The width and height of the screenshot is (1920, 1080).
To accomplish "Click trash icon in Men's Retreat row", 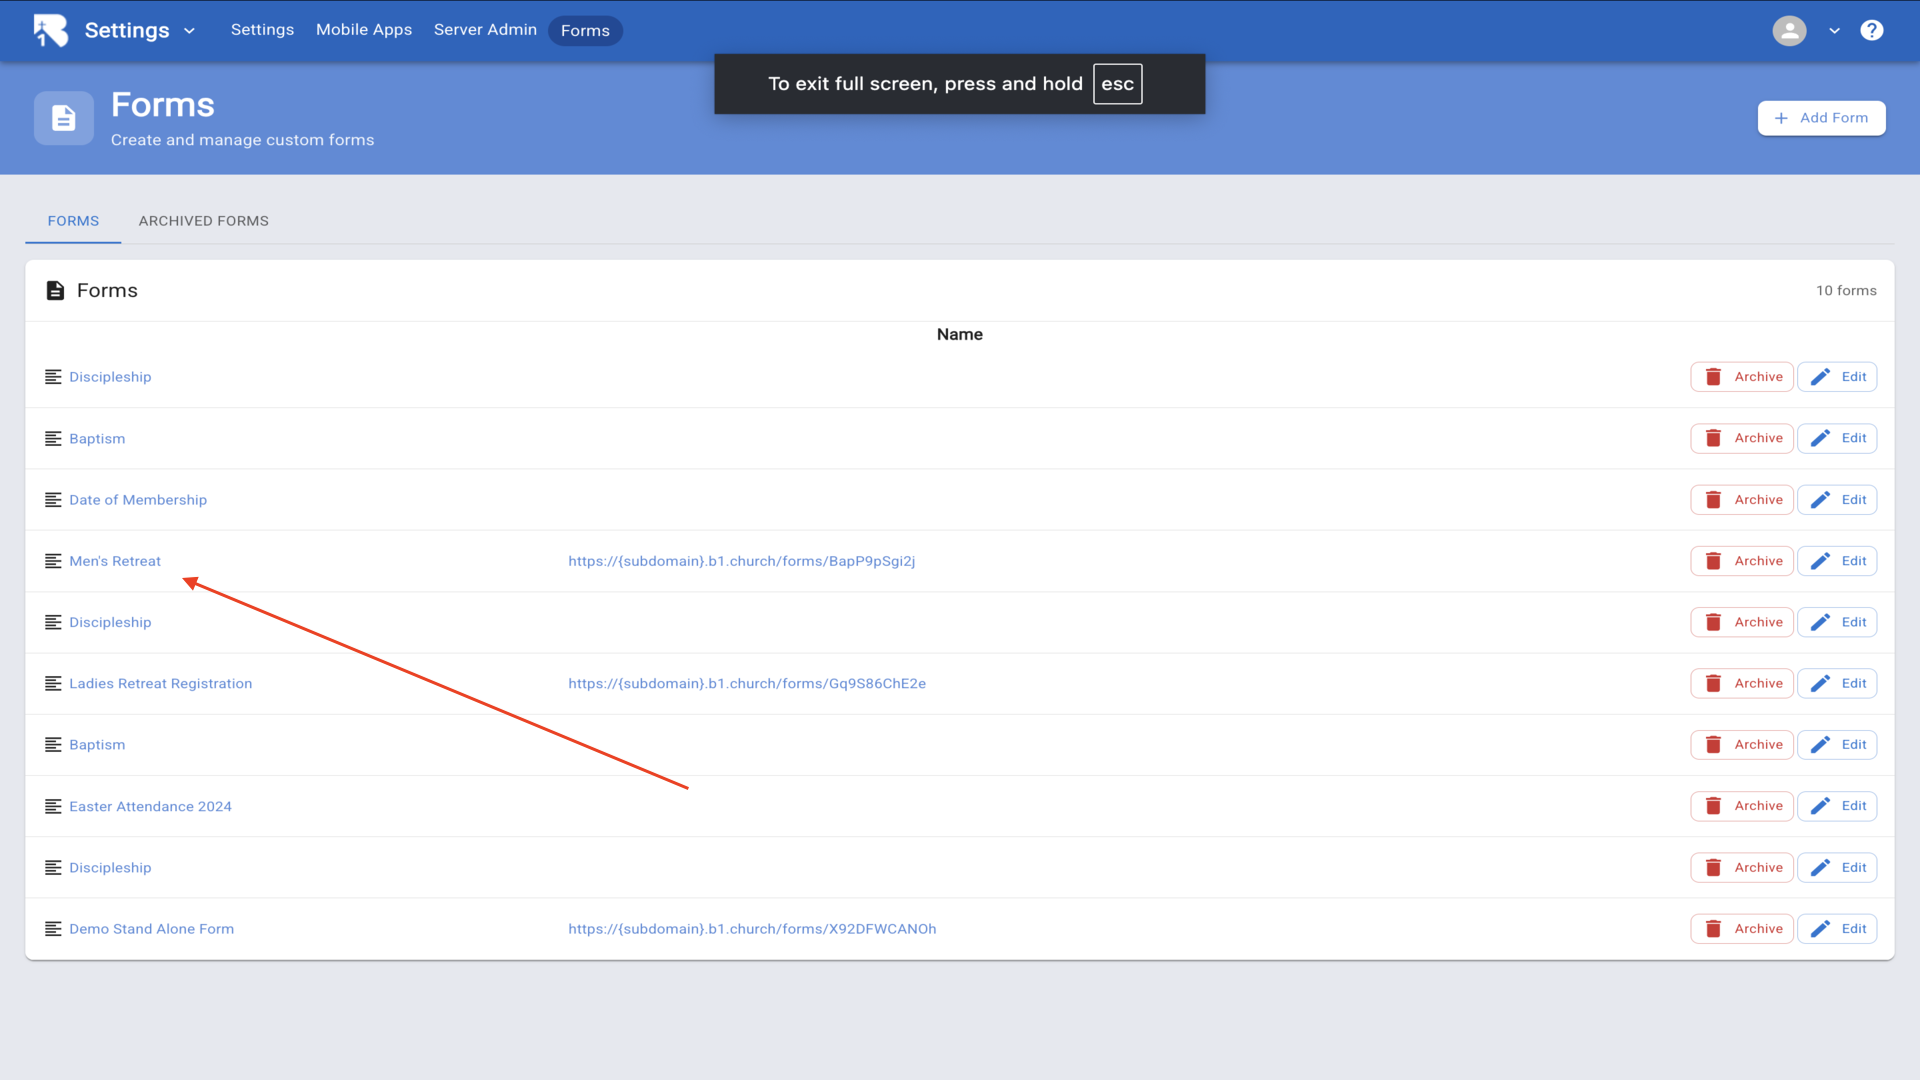I will (1713, 561).
